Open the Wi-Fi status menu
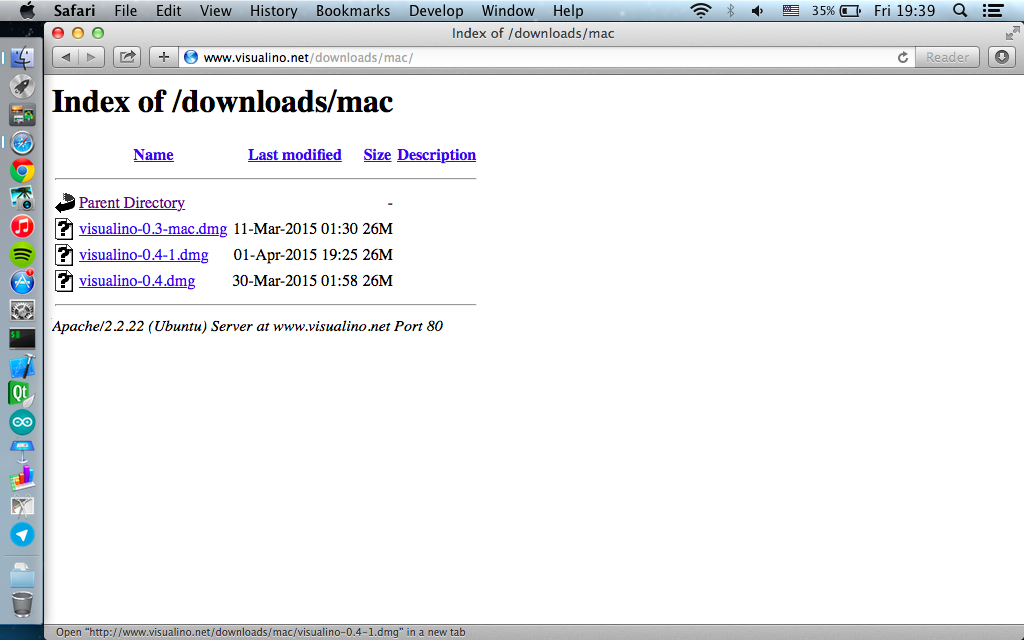This screenshot has width=1024, height=640. pos(700,10)
